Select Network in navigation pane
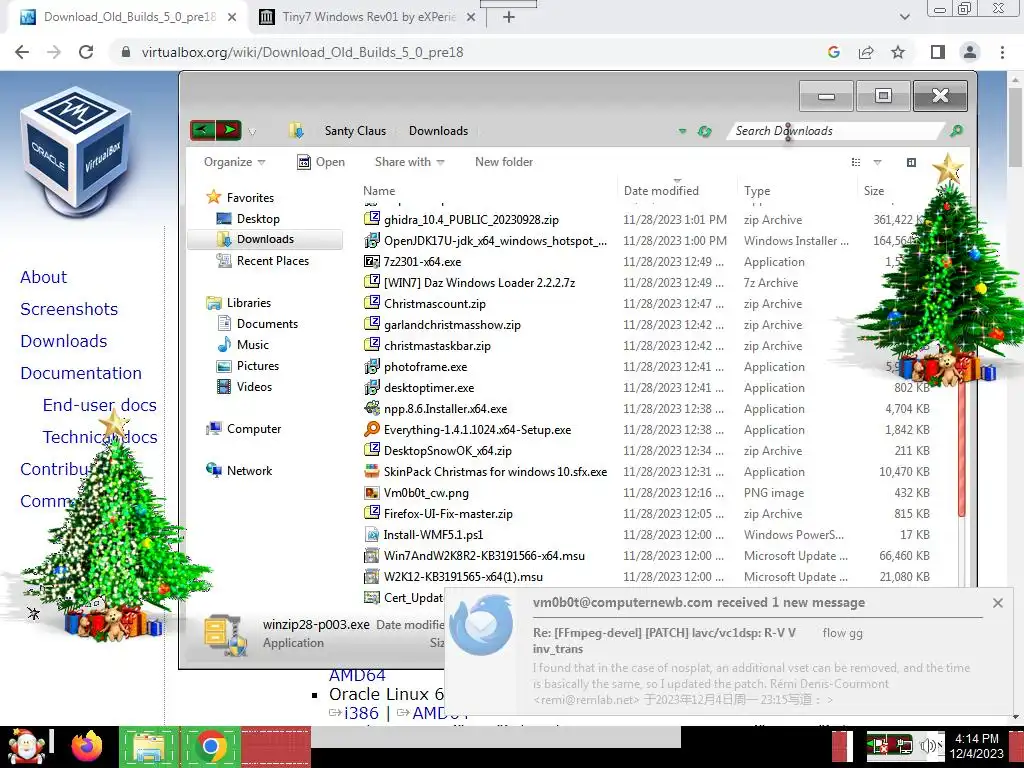The height and width of the screenshot is (768, 1024). (239, 471)
